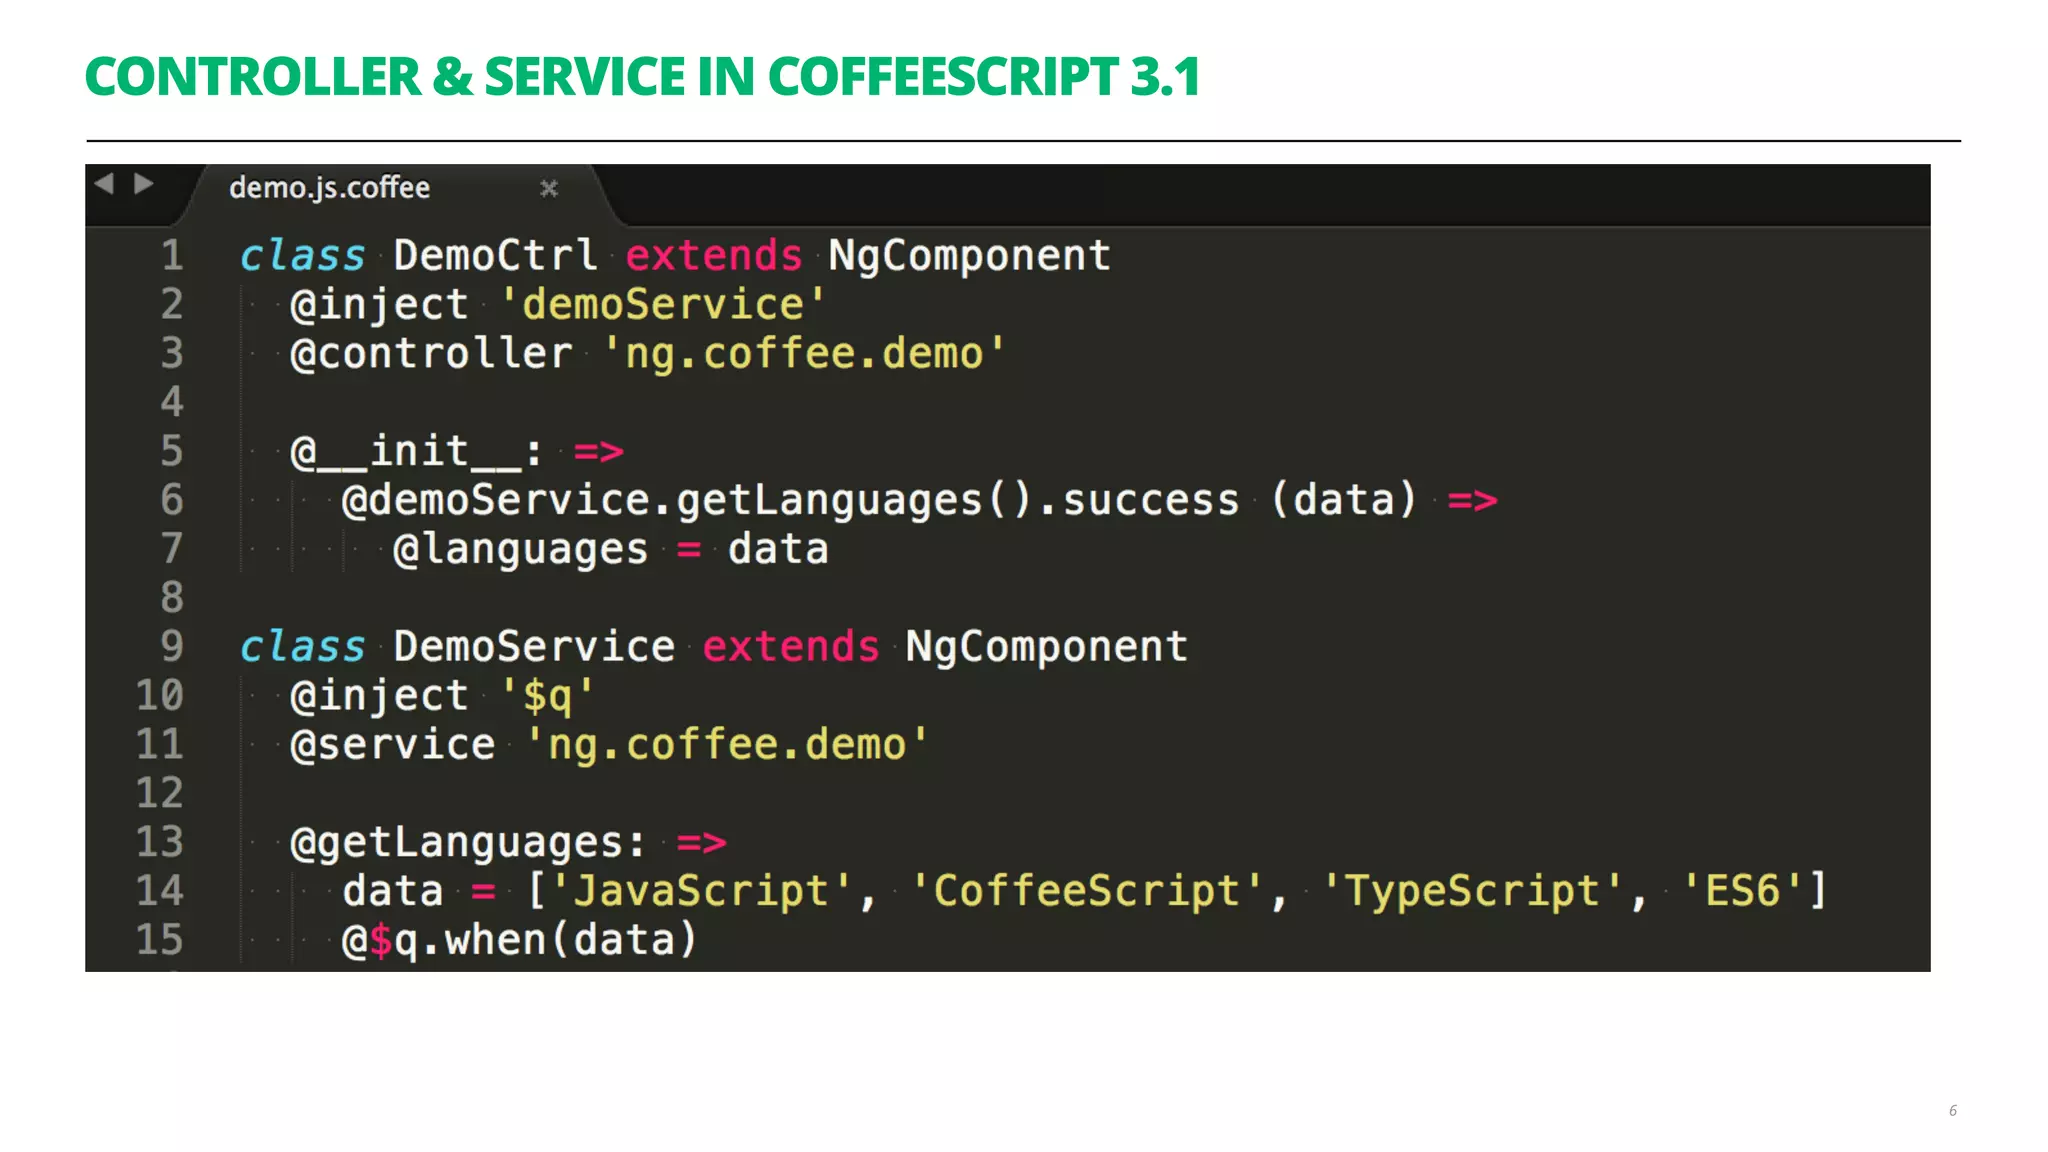The image size is (2048, 1152).
Task: Click @service on line 11
Action: tap(392, 744)
